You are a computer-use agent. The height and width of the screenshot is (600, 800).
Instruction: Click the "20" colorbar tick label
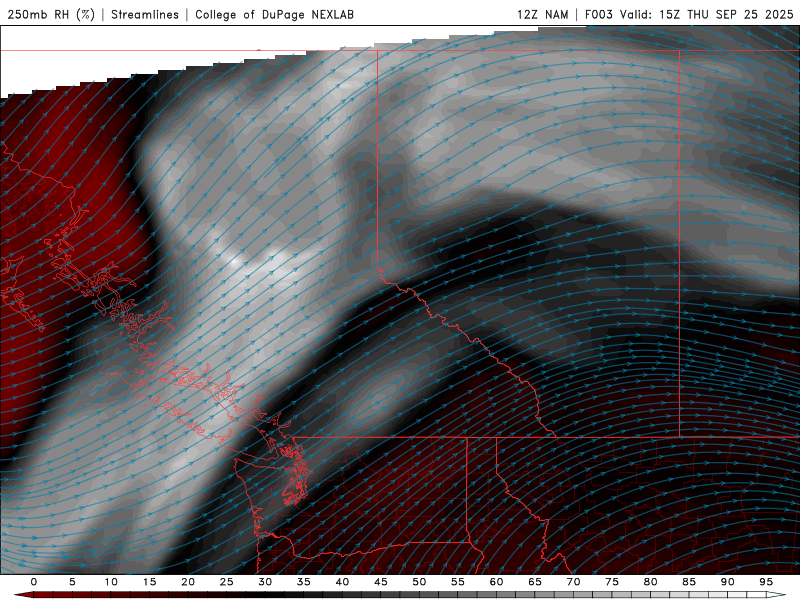click(188, 582)
